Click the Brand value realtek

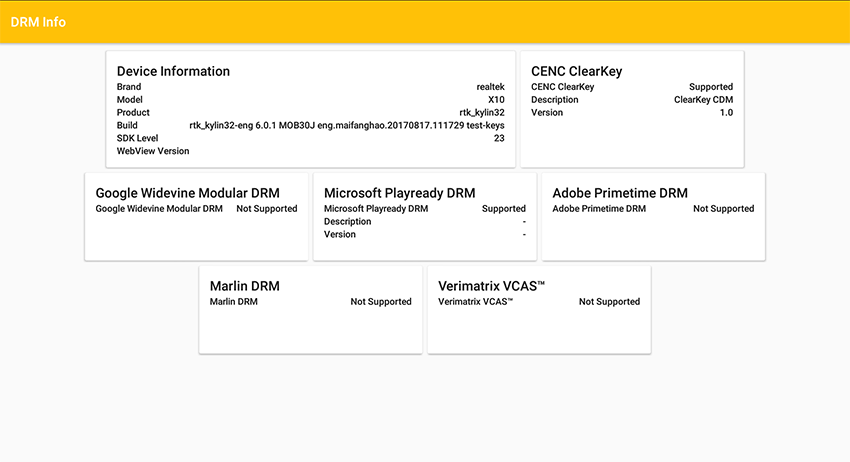(x=490, y=87)
